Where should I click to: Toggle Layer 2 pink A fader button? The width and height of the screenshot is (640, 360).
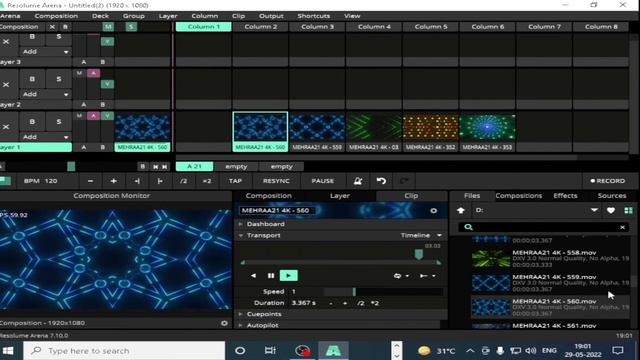93,73
